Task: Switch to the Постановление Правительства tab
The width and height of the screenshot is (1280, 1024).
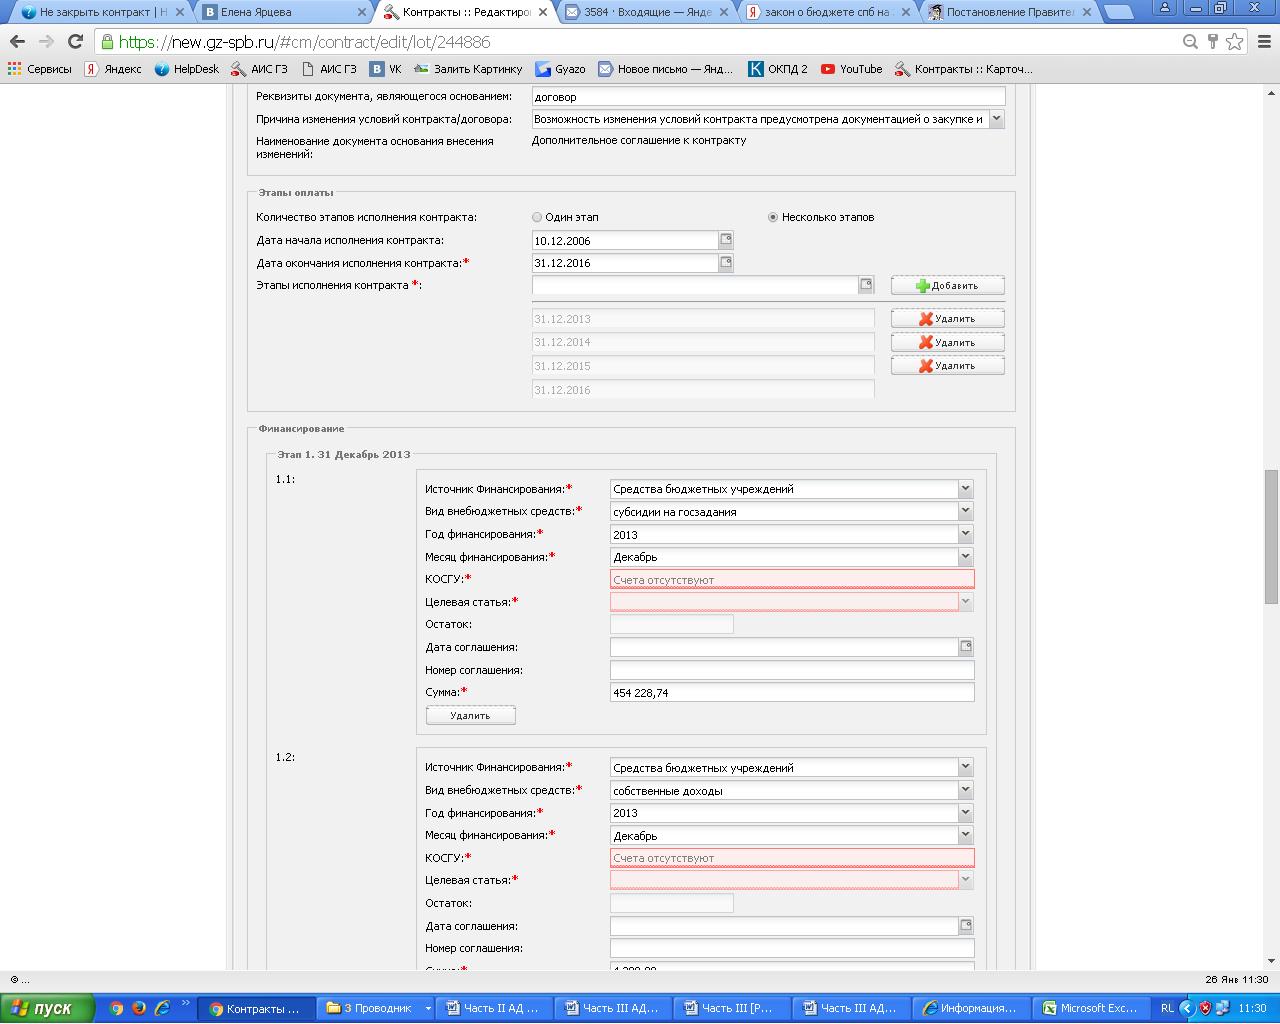Action: 1008,12
